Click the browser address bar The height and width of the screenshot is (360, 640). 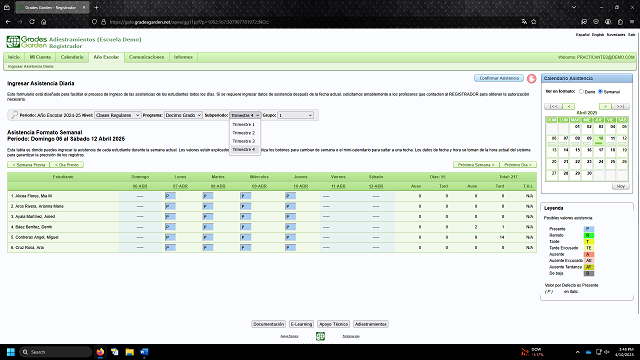[302, 22]
